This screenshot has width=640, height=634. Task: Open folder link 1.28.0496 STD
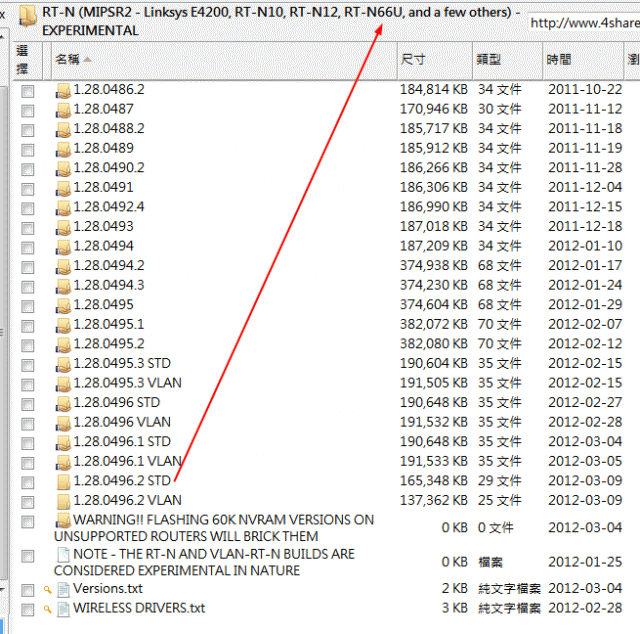pos(117,403)
